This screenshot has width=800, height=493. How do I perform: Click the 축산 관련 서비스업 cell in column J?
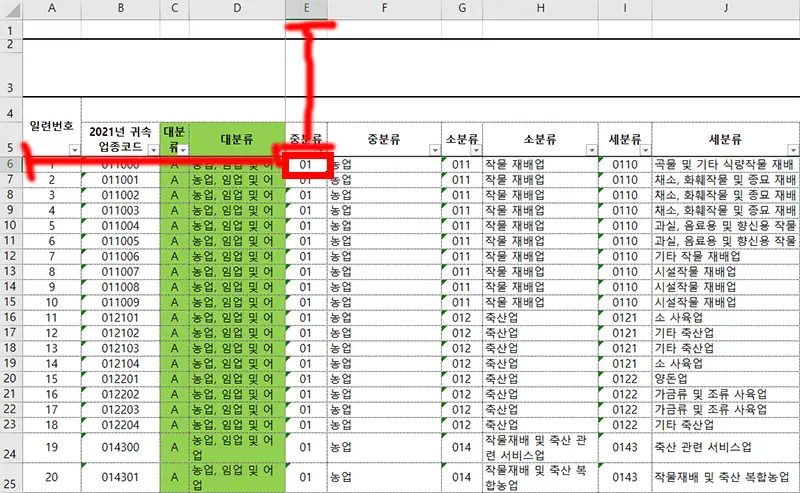726,448
